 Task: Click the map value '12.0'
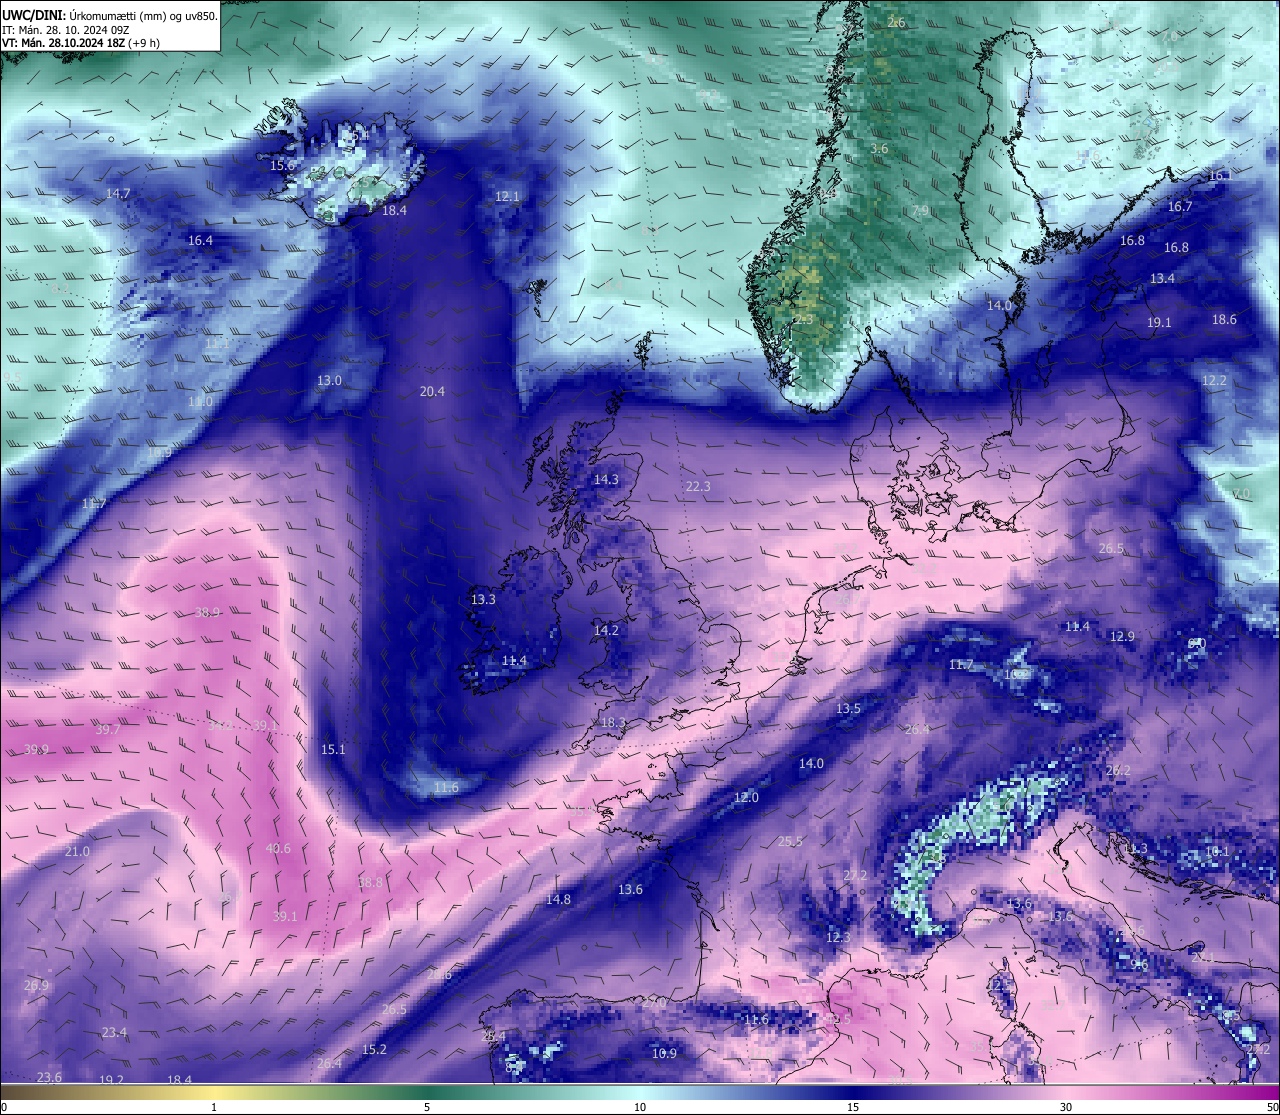[x=746, y=798]
